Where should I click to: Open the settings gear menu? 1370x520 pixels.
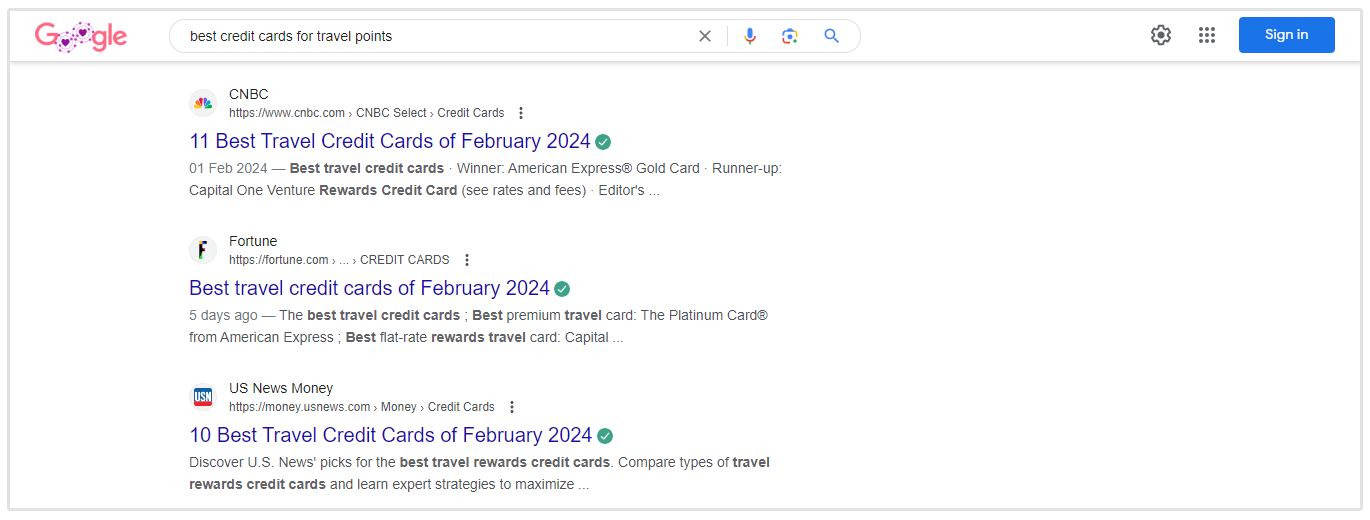click(x=1160, y=35)
